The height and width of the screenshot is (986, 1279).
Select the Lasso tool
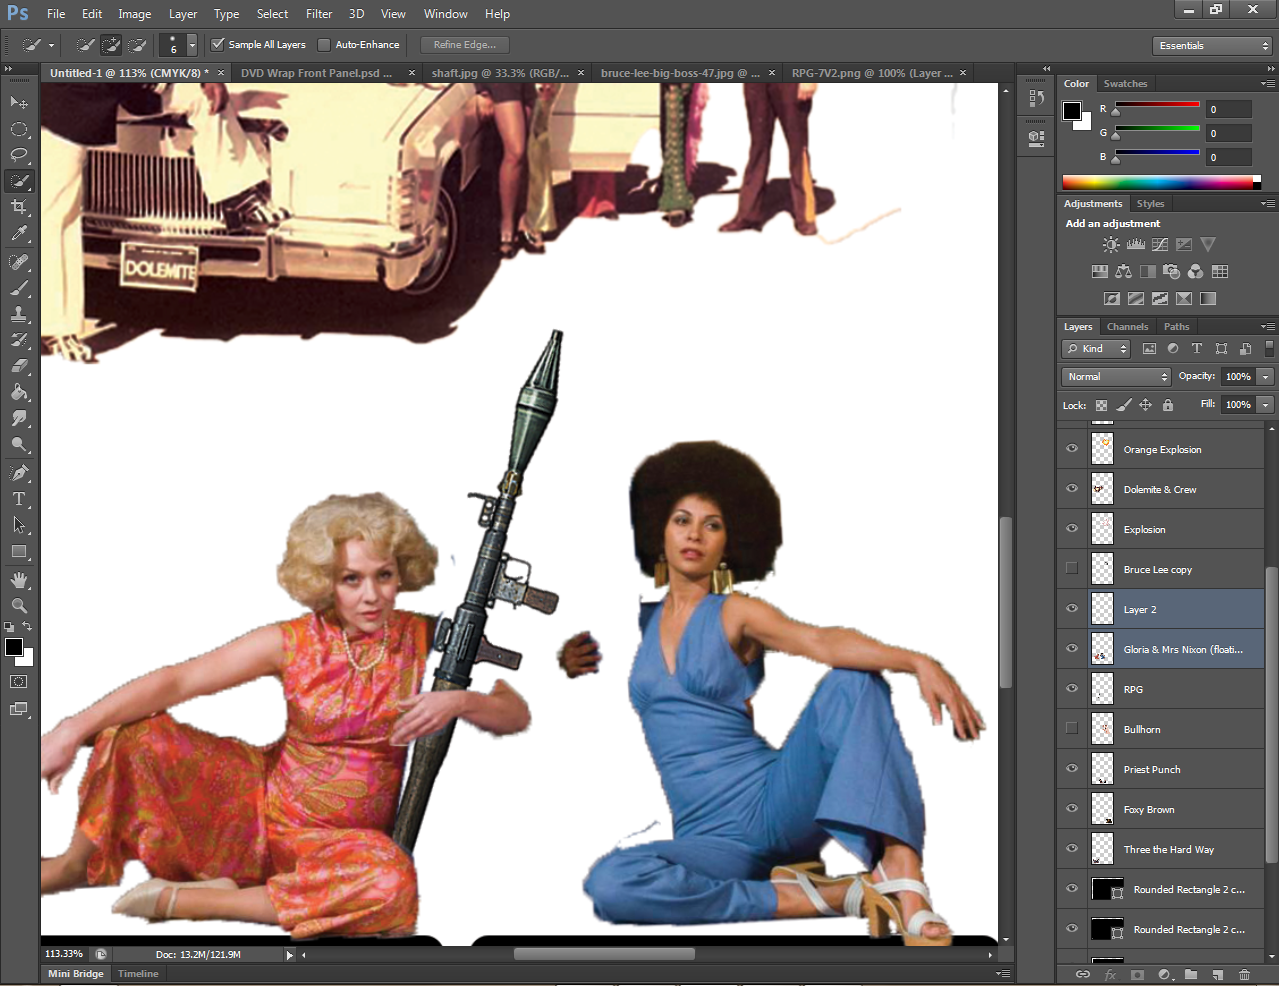point(19,155)
